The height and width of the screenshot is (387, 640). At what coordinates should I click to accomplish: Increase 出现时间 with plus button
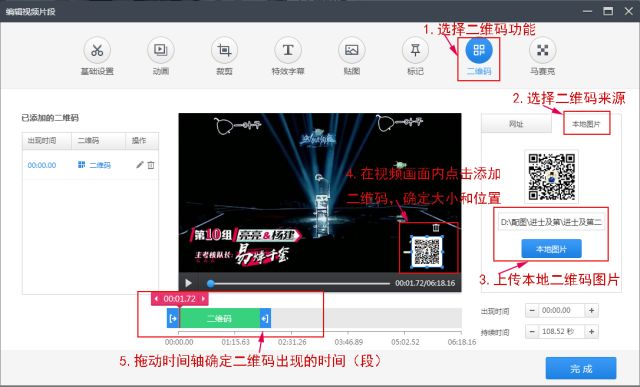click(591, 311)
